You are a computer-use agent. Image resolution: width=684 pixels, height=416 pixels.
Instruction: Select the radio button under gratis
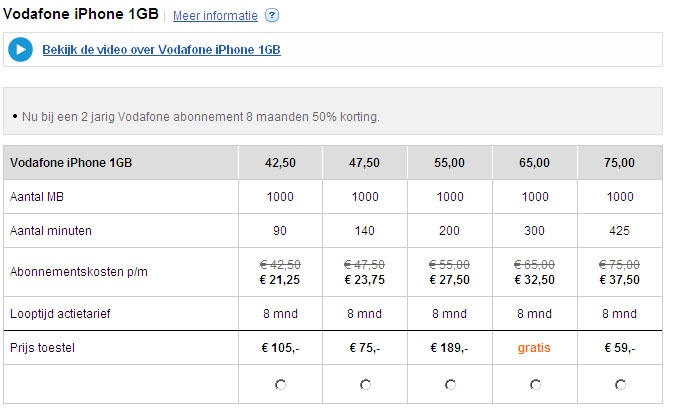click(x=535, y=384)
